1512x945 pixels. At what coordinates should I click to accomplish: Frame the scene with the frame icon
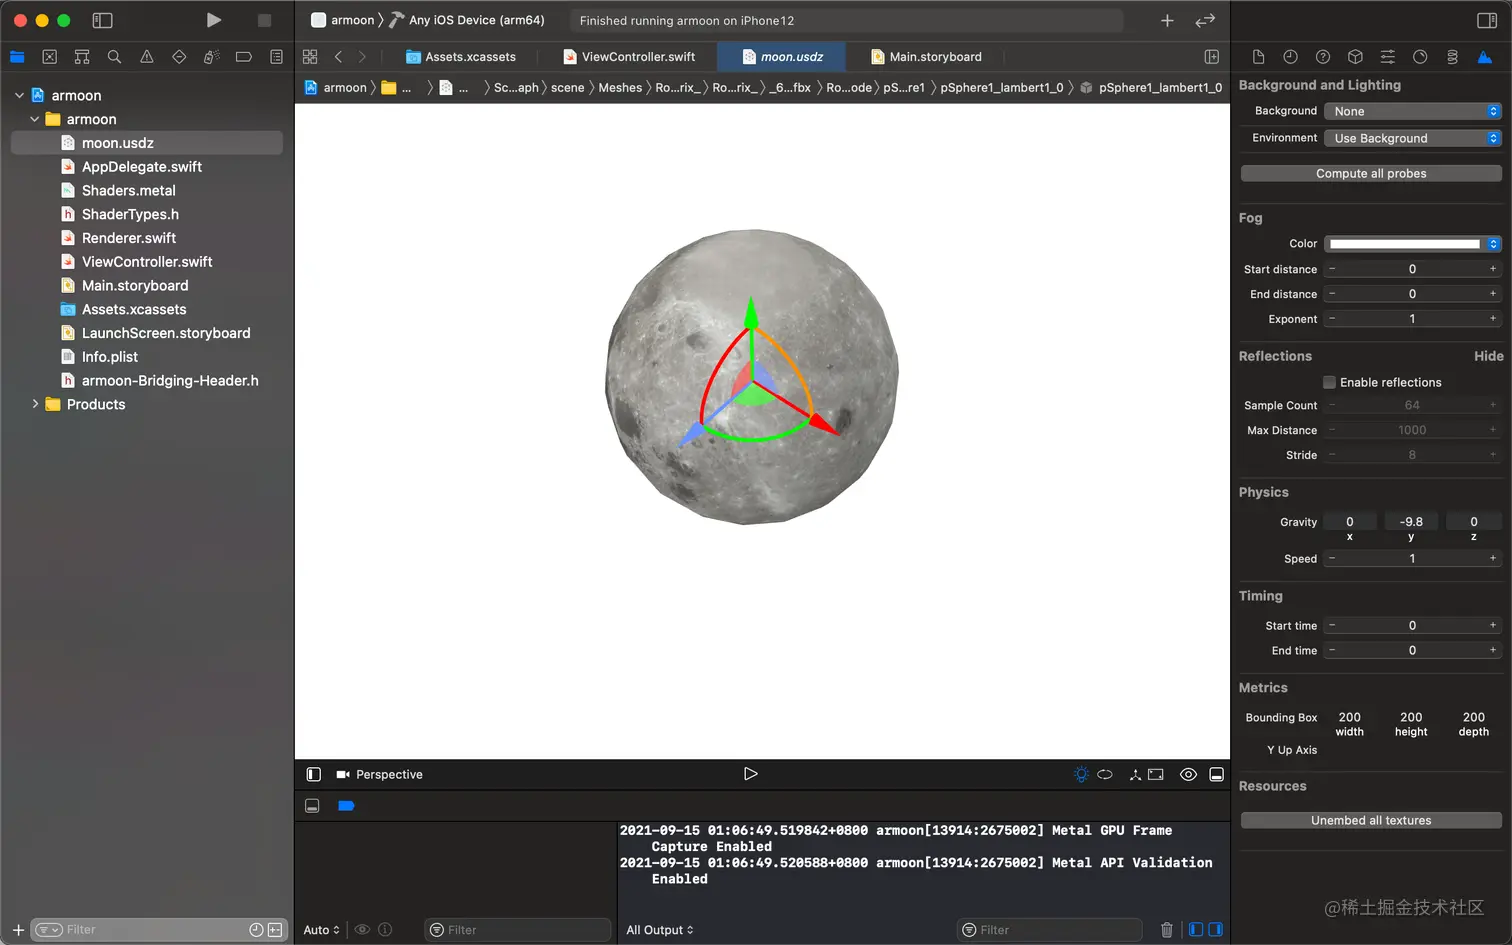click(x=1156, y=774)
